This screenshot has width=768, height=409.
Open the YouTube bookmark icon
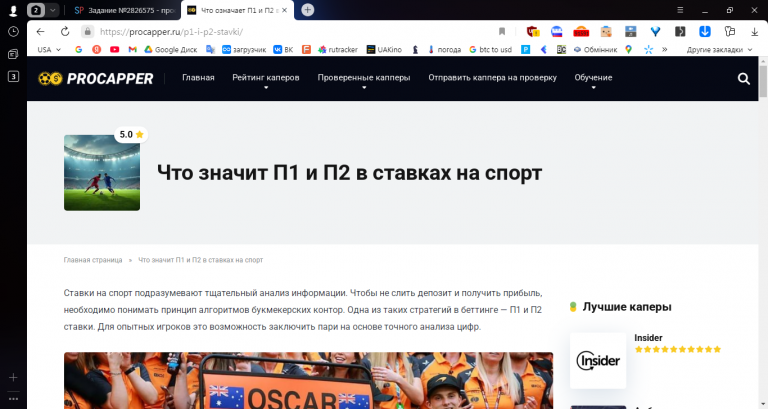coord(115,49)
